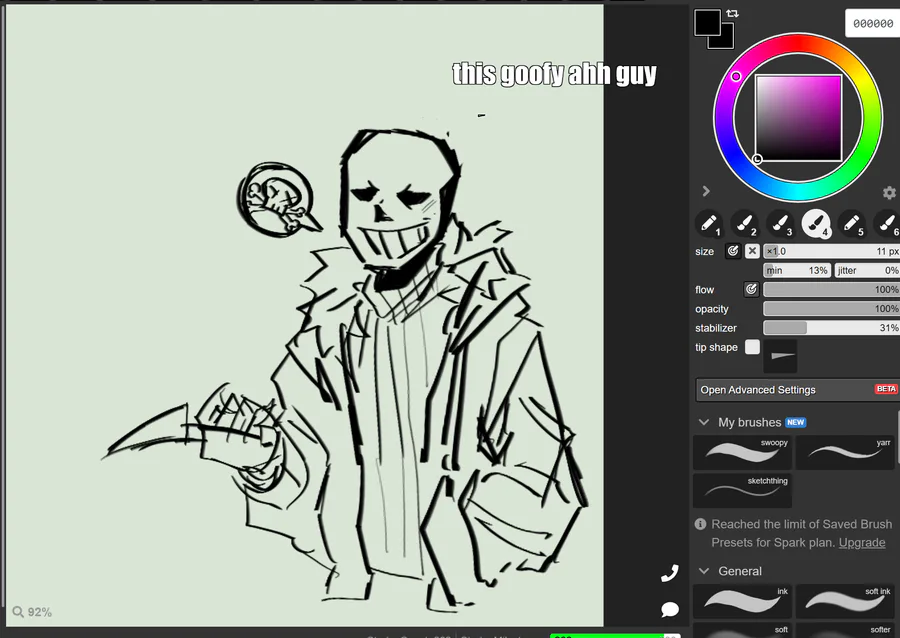900x638 pixels.
Task: Collapse the My brushes section
Action: 704,422
